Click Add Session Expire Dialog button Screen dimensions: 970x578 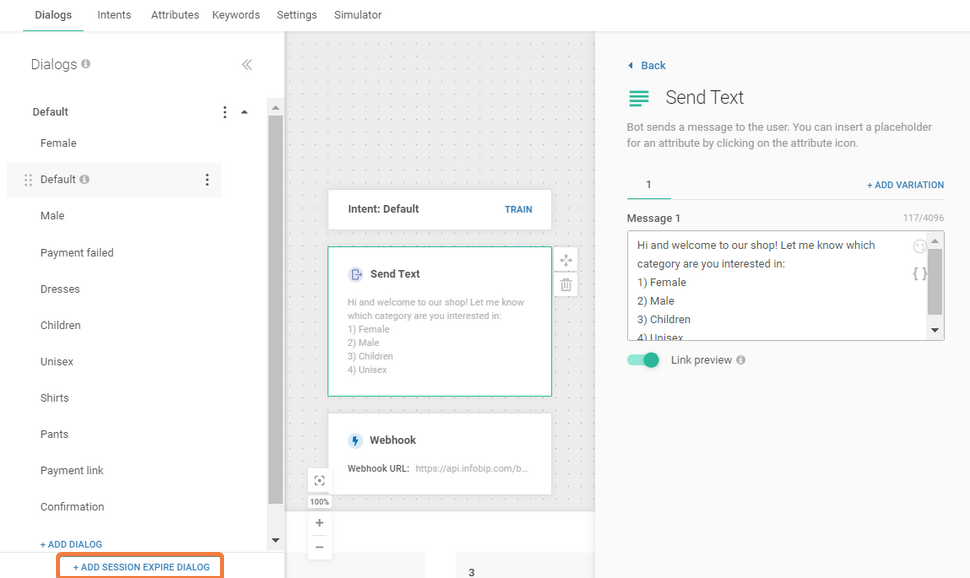[141, 567]
